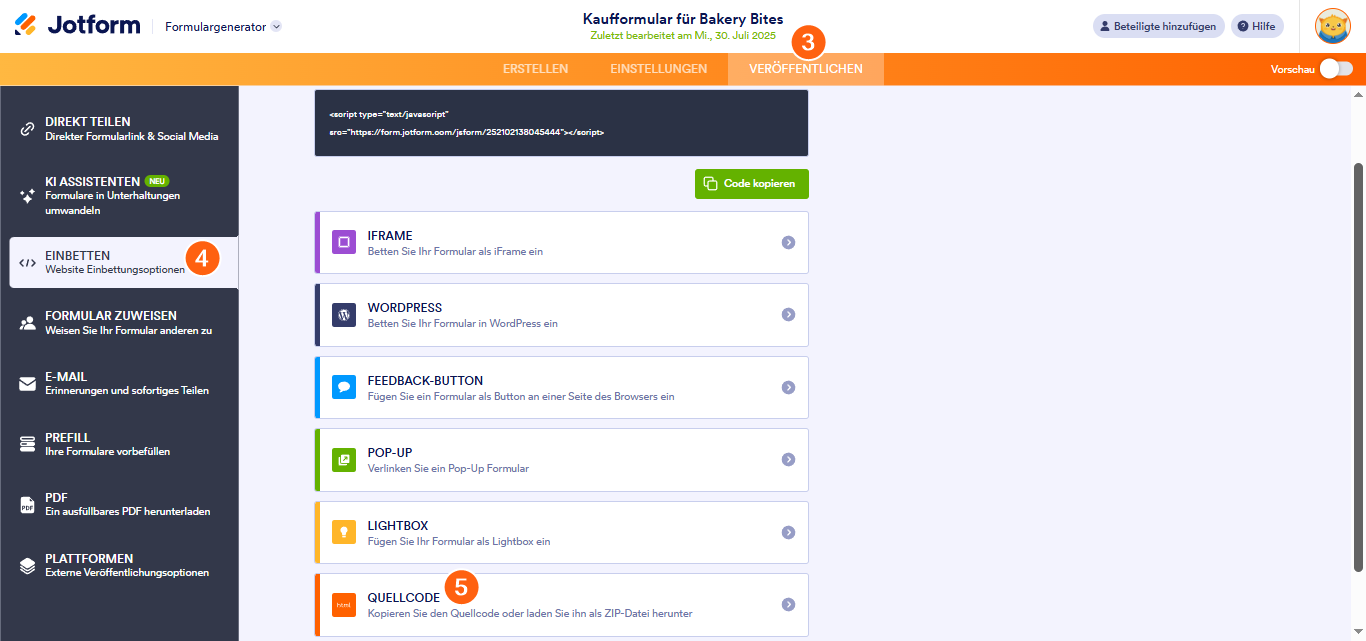Click the blue Feedback-Button chat icon

pos(344,387)
